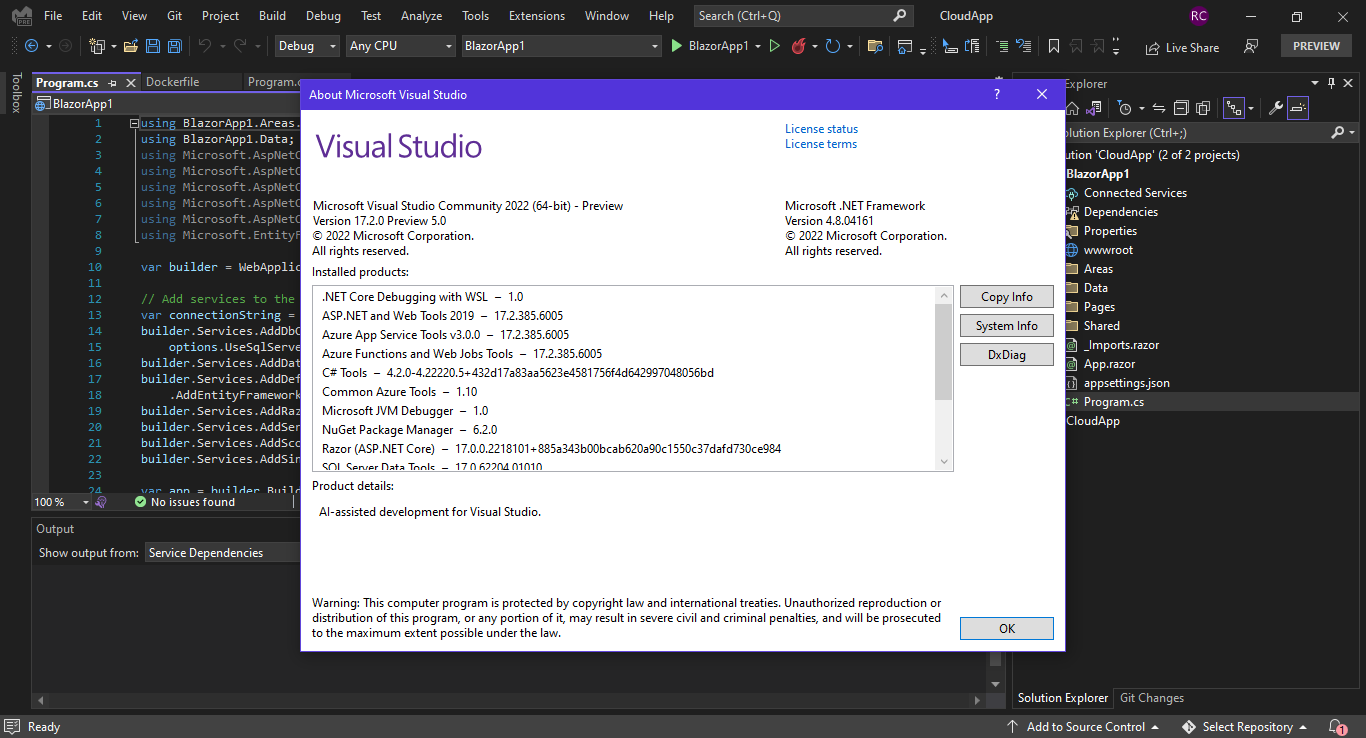Start without debugging using hollow play icon

coord(774,46)
